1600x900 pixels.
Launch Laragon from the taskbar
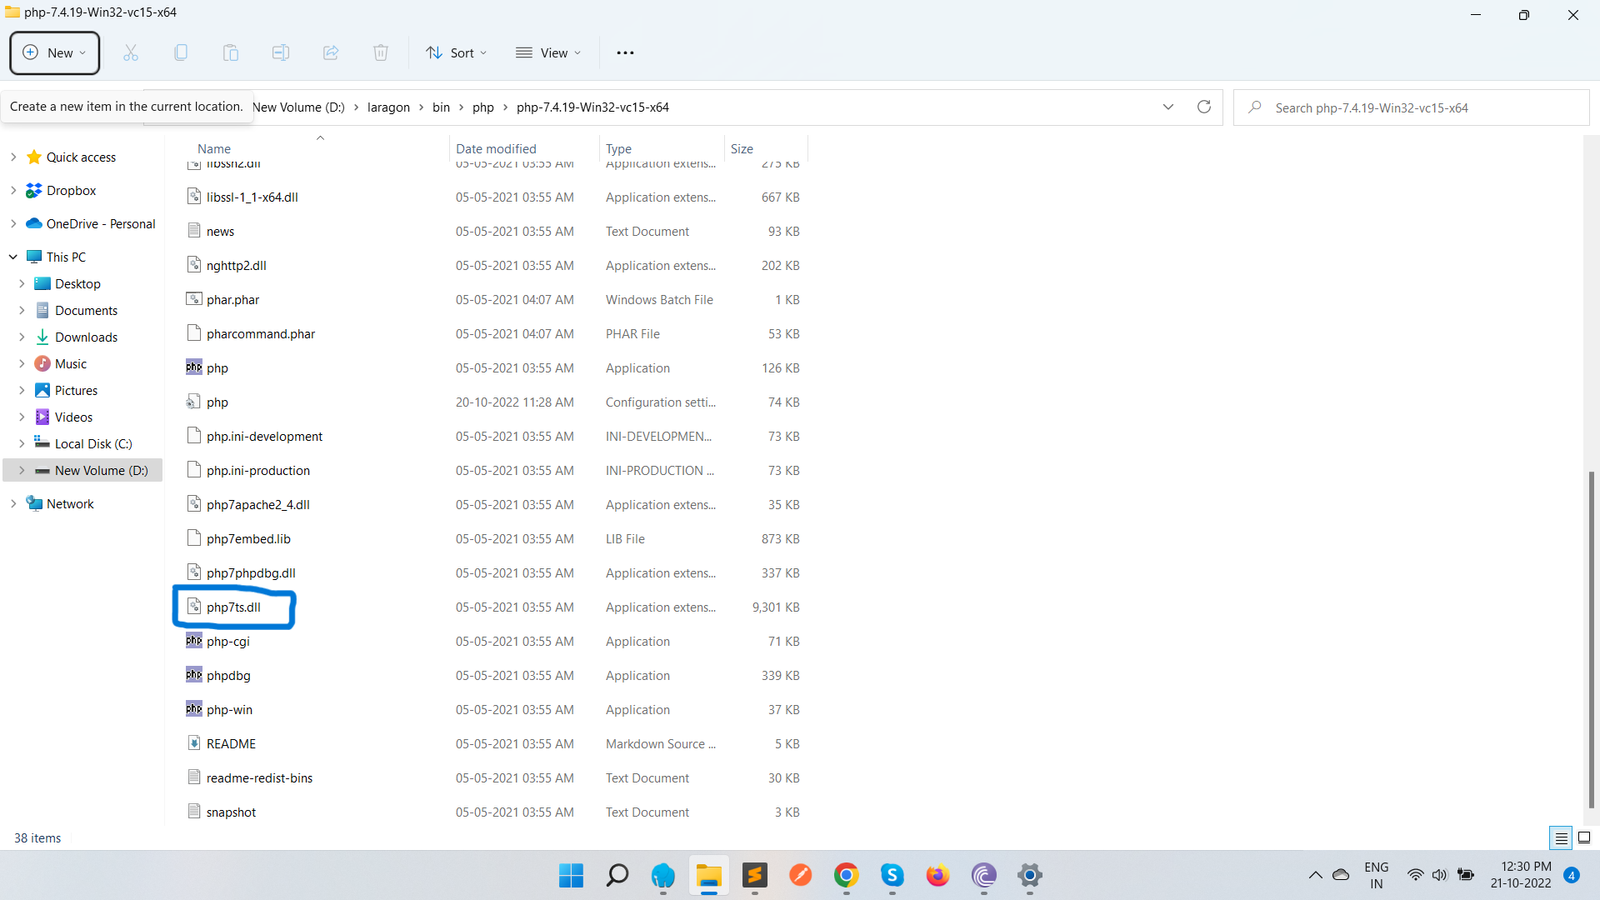[663, 876]
